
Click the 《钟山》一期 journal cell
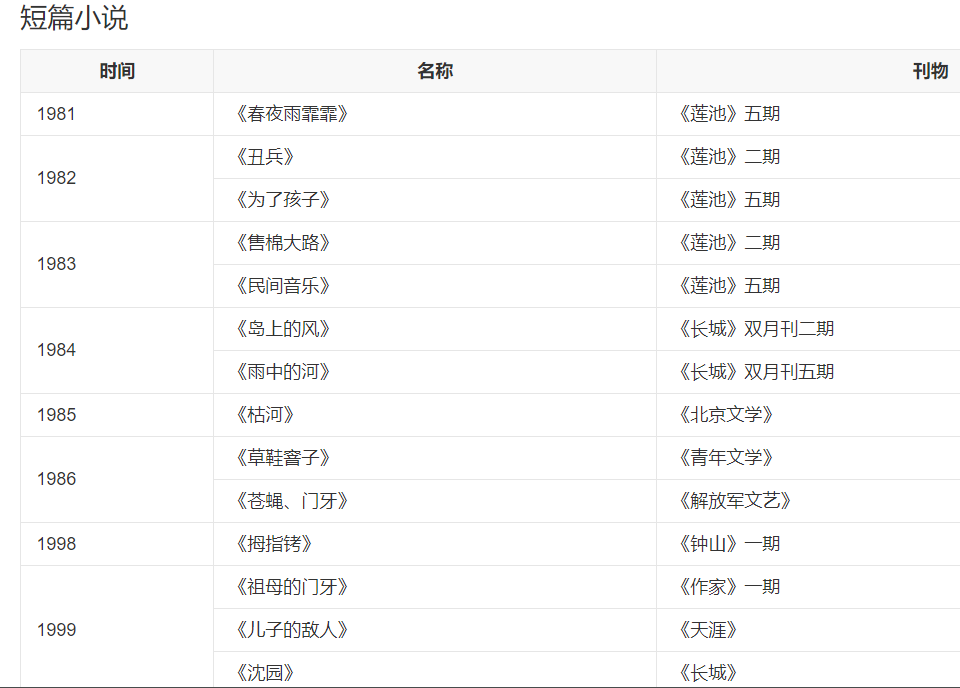pos(728,544)
